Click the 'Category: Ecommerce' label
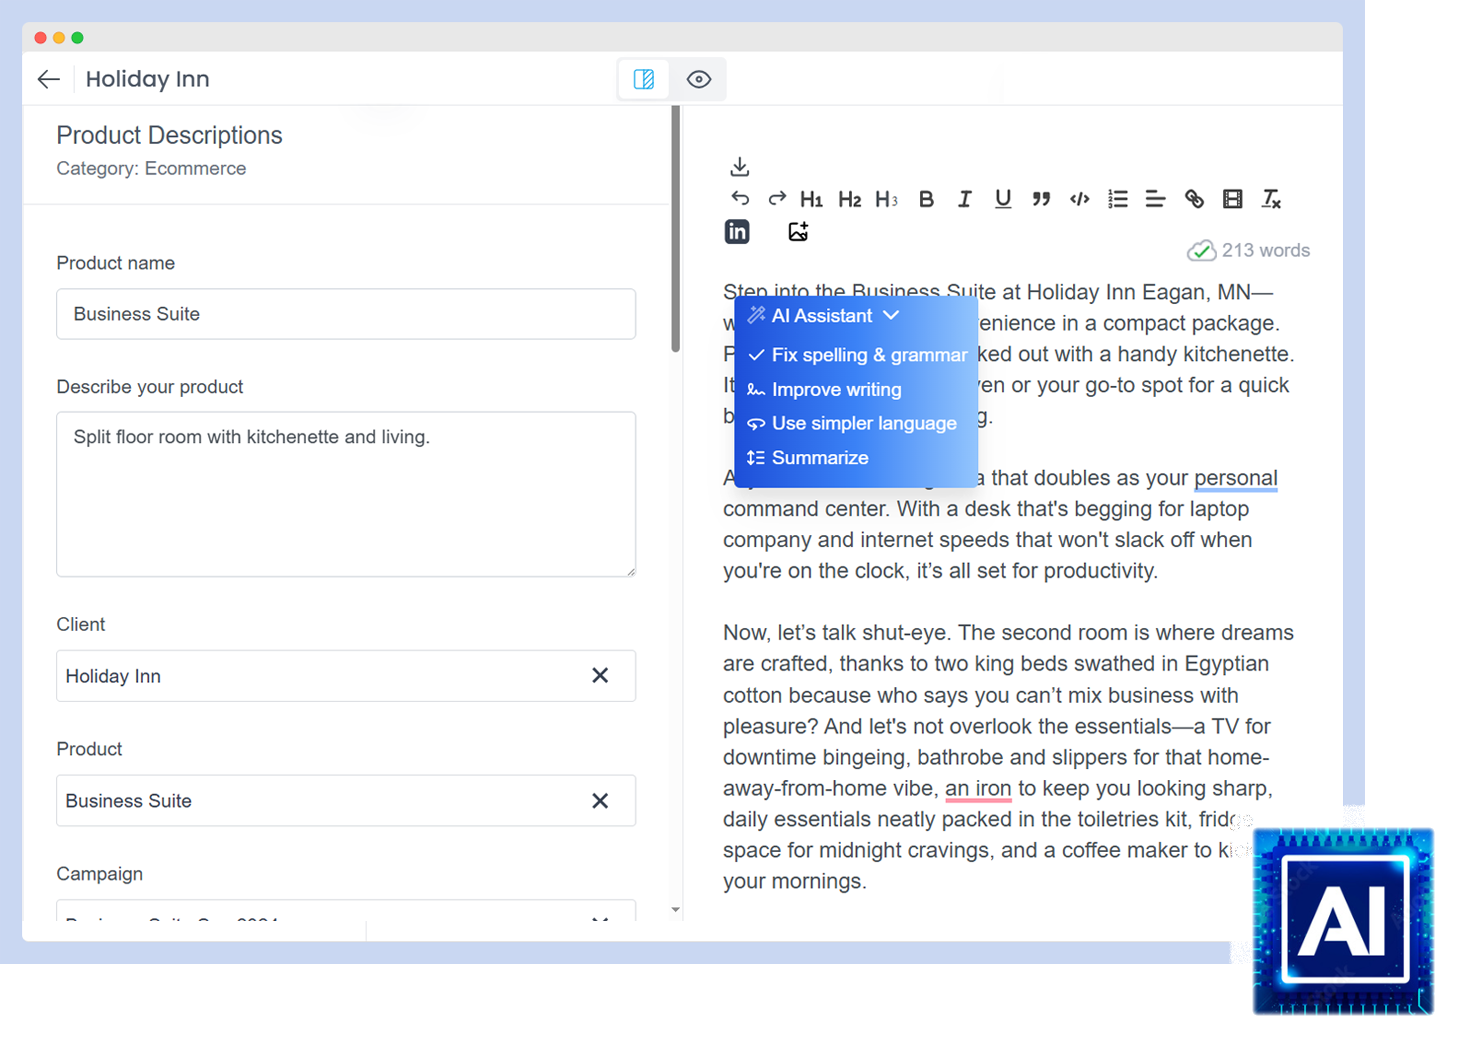1482x1047 pixels. (x=151, y=169)
